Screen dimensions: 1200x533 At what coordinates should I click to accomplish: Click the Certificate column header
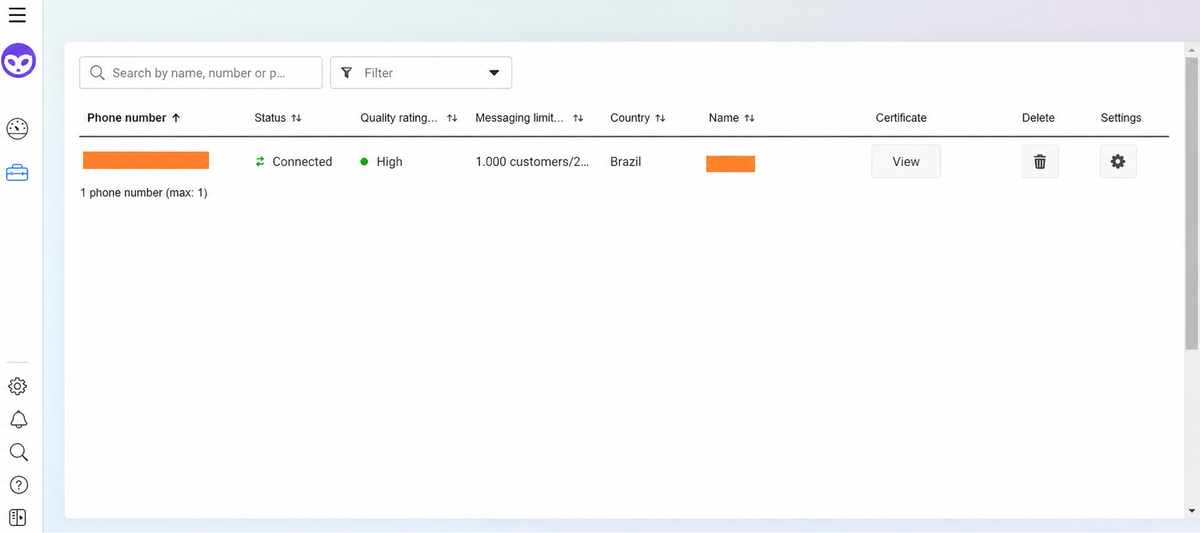pyautogui.click(x=901, y=118)
